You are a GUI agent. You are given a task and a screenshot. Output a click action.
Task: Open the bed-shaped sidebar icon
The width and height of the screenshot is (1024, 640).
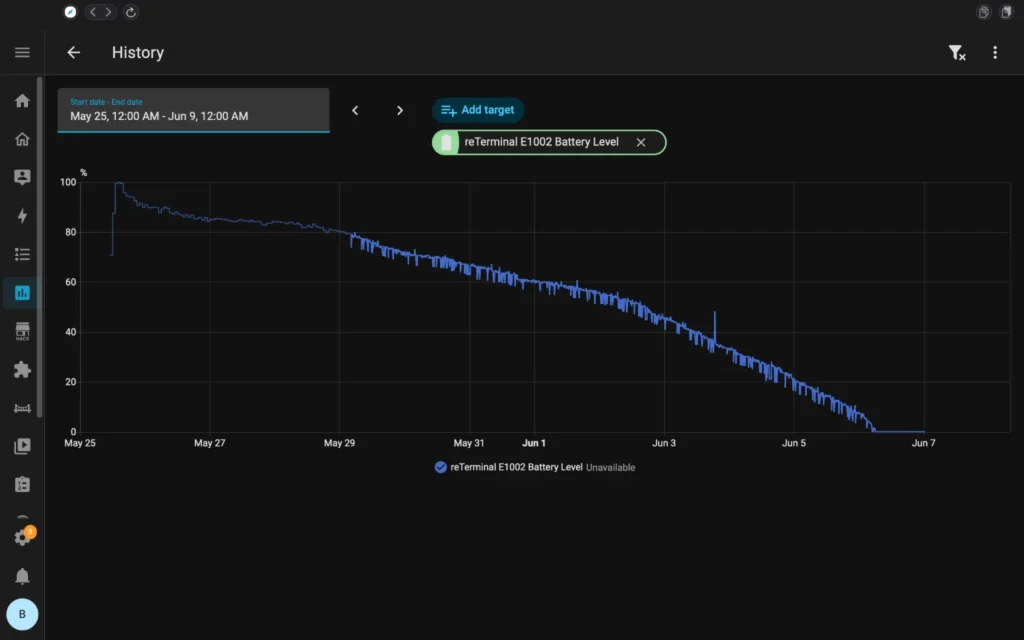point(22,408)
